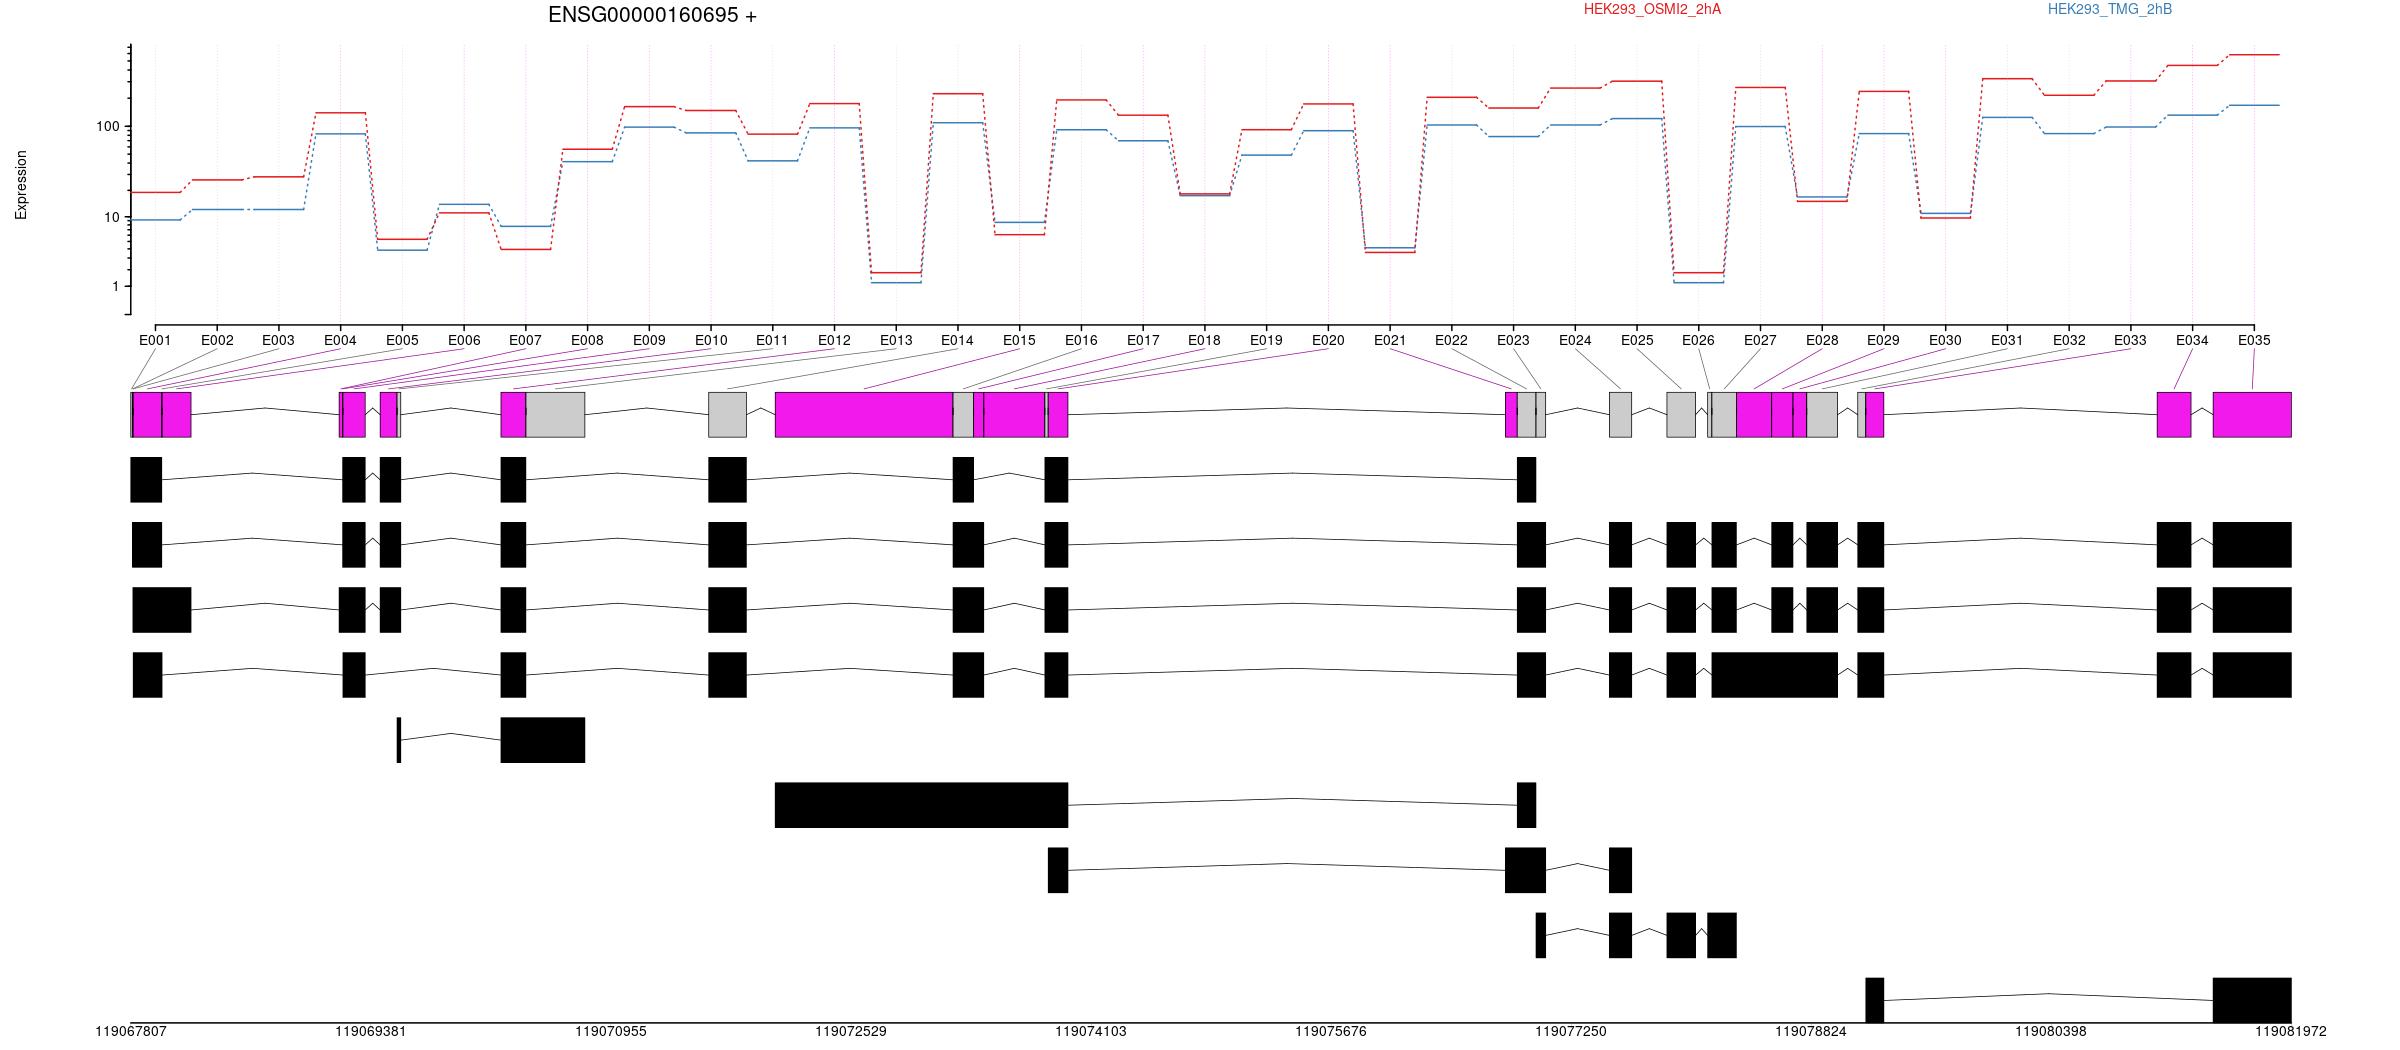Click exon label E028
This screenshot has height=1050, width=2400.
tap(1822, 340)
